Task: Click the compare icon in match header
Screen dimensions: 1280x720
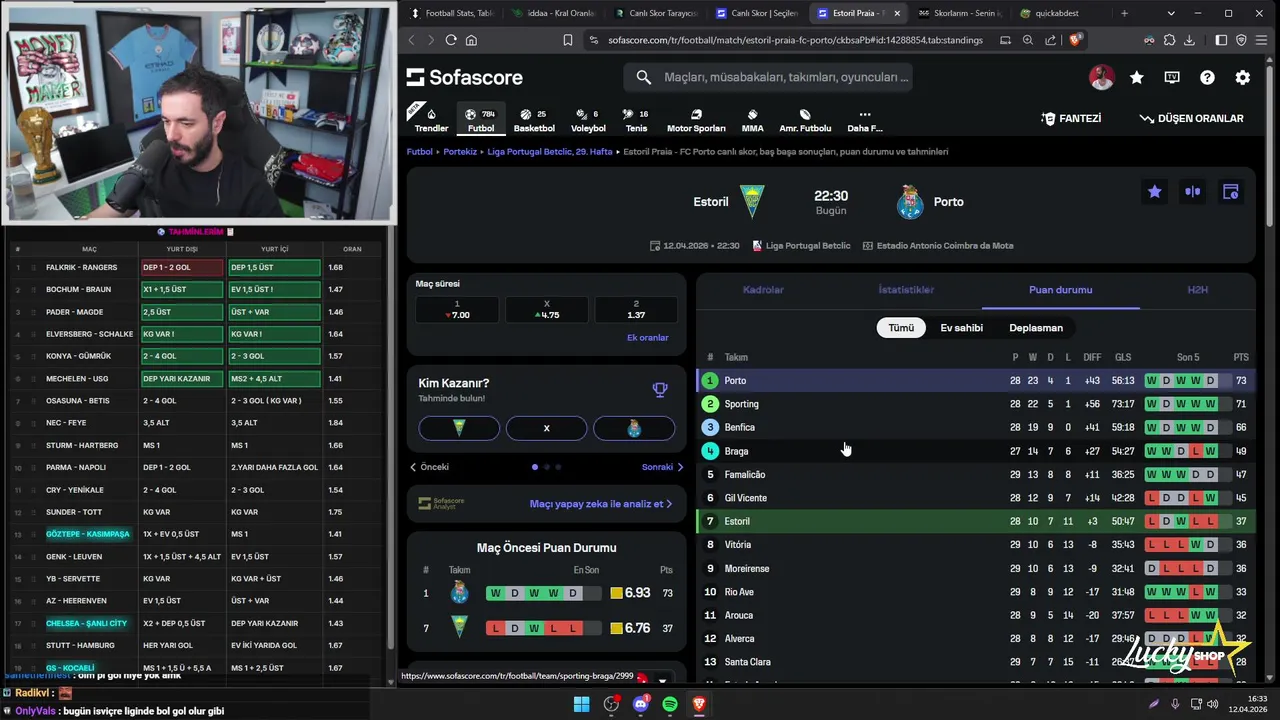Action: 1193,192
